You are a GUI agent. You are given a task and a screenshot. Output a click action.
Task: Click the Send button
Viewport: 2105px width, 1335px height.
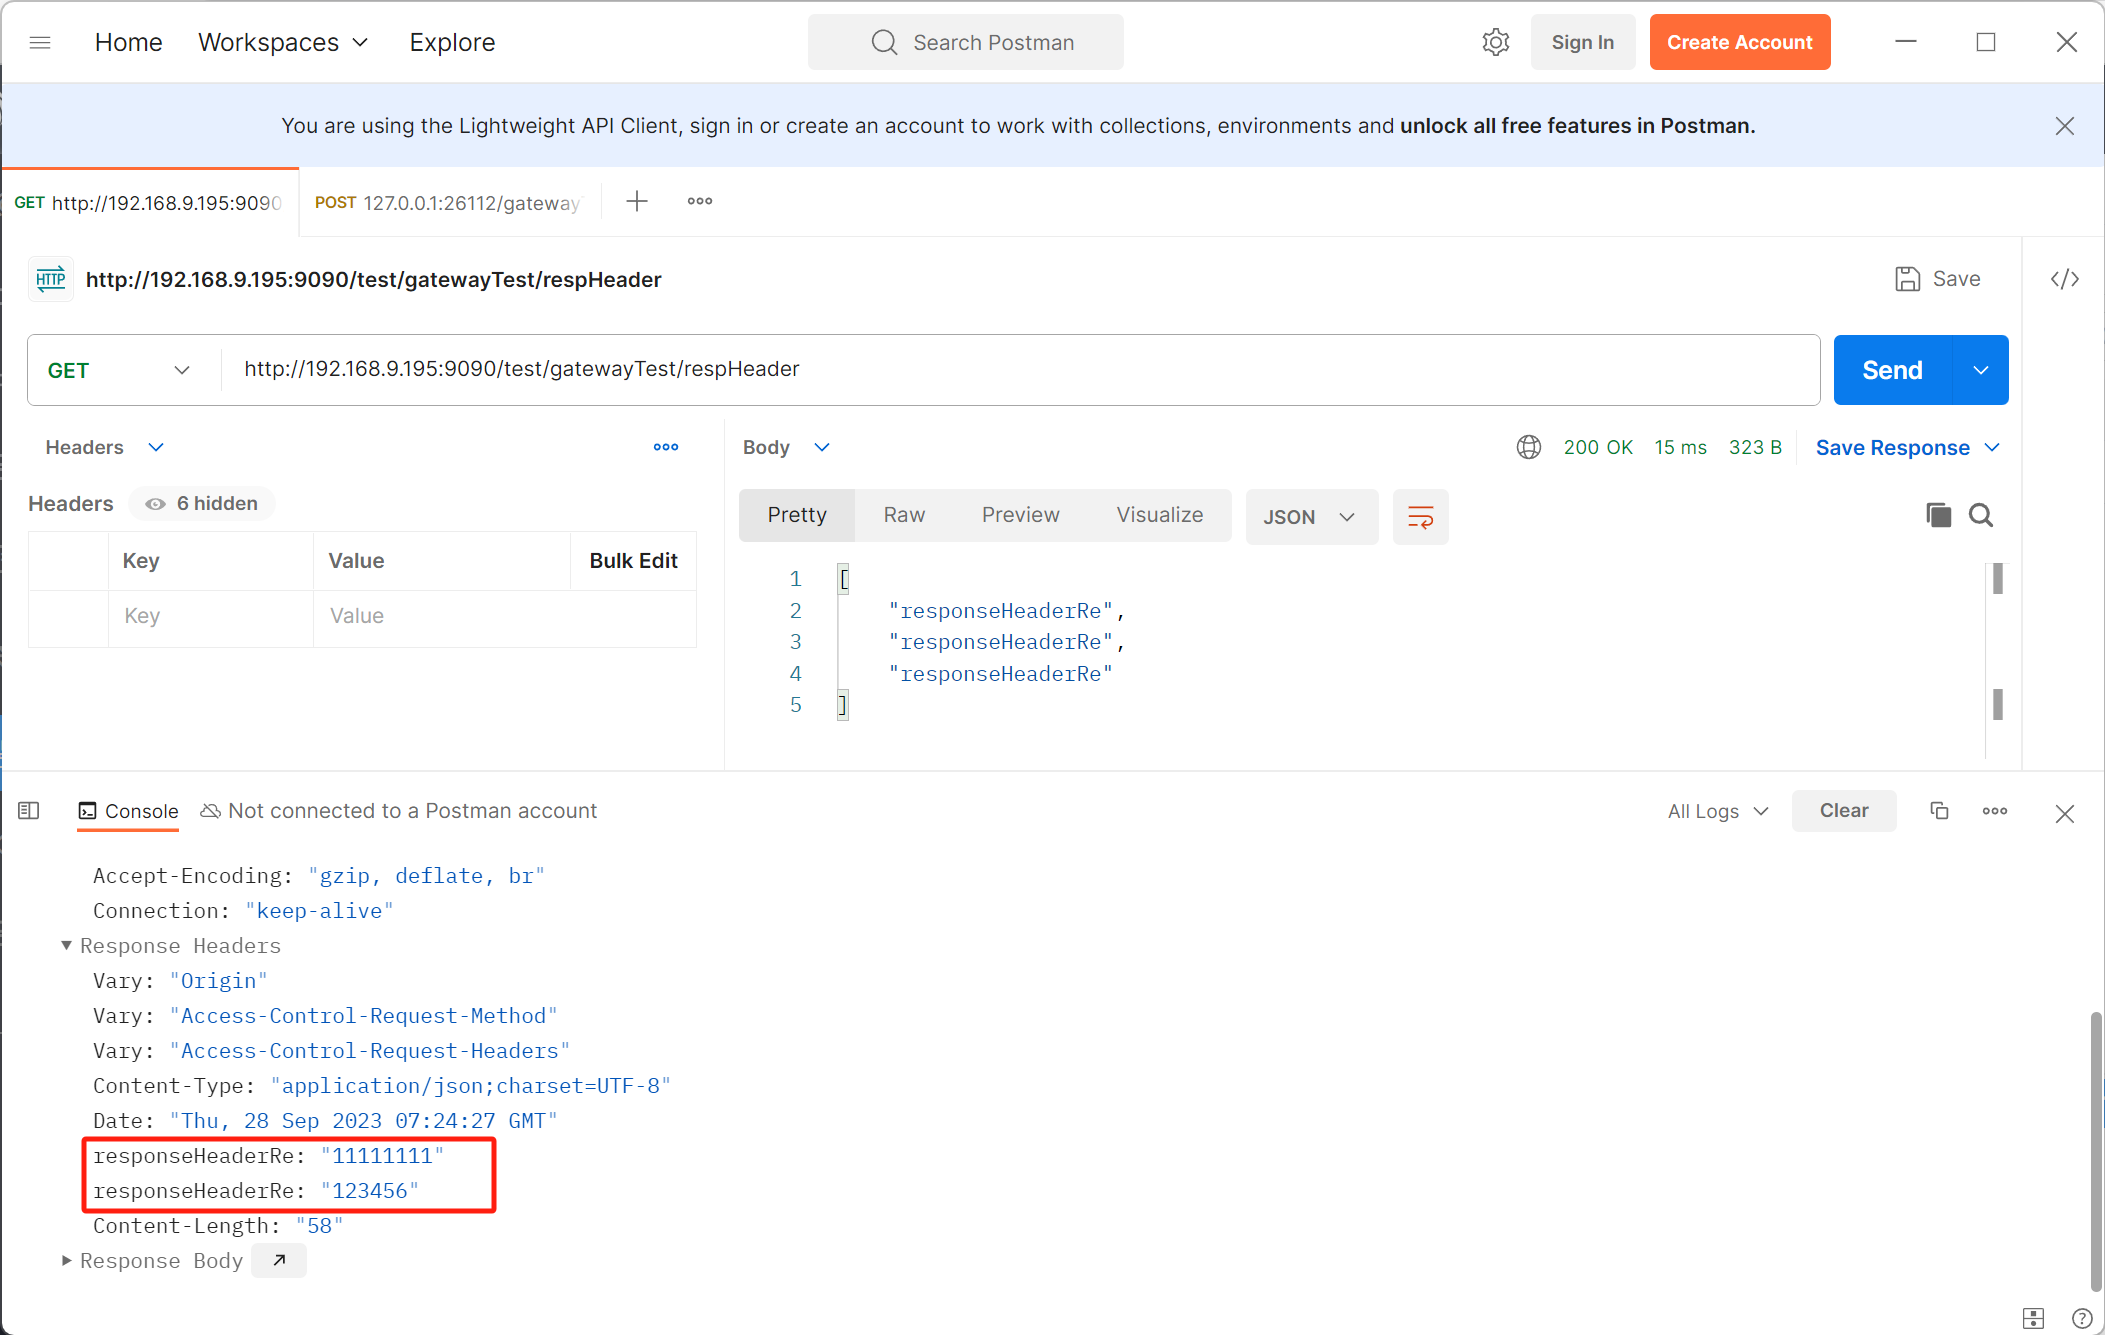coord(1892,370)
